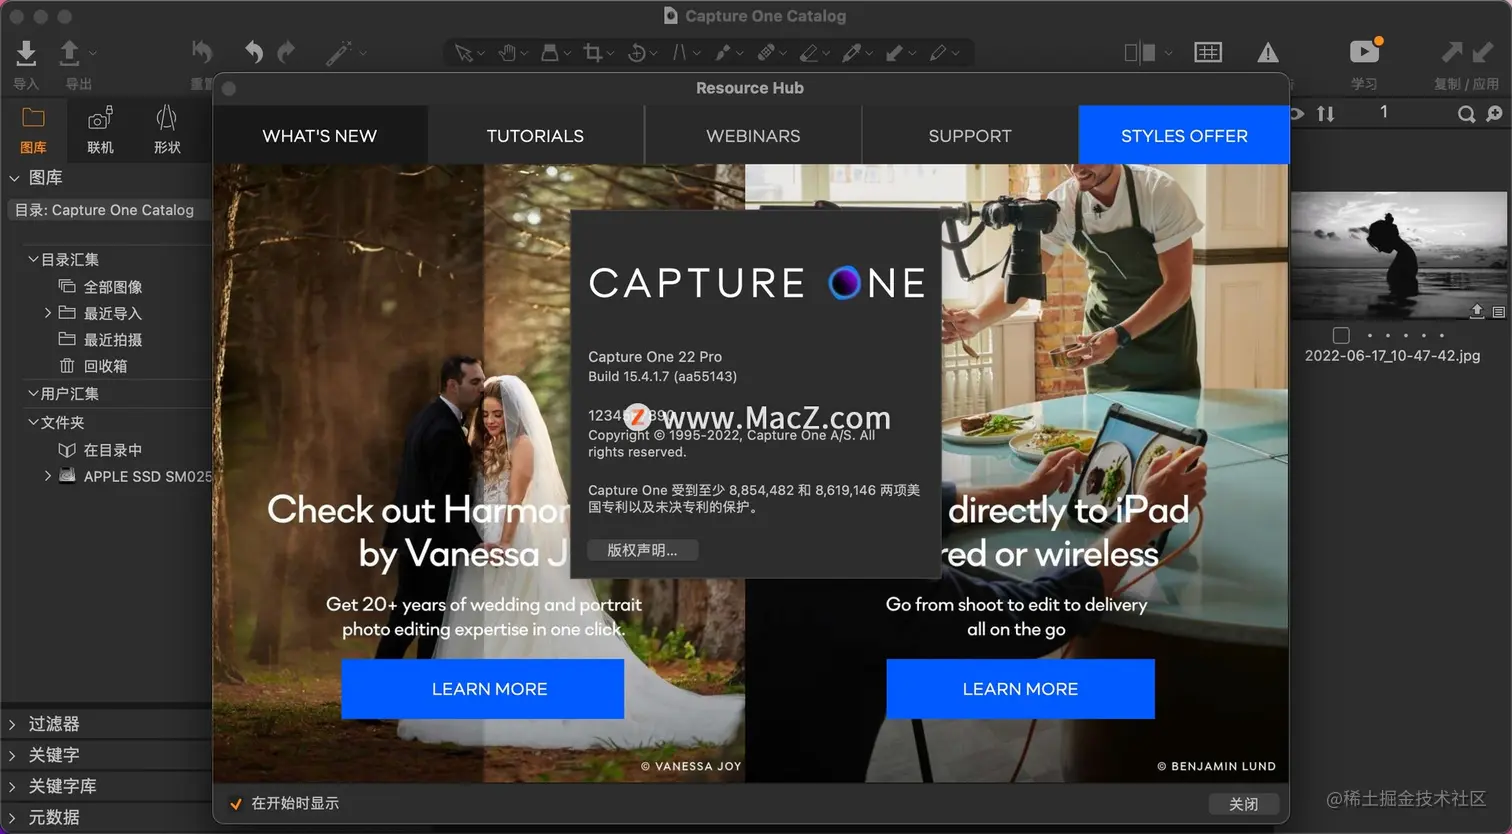This screenshot has height=834, width=1512.
Task: Click the browser zoom magnifier-plus icon
Action: 1494,114
